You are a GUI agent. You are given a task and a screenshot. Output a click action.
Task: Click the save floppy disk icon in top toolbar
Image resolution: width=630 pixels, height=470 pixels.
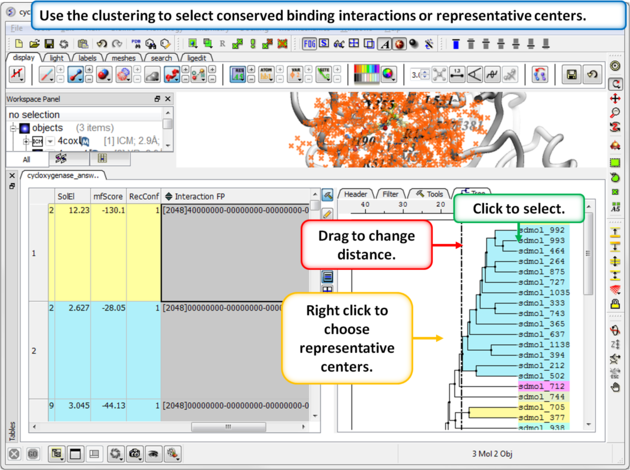[x=48, y=44]
